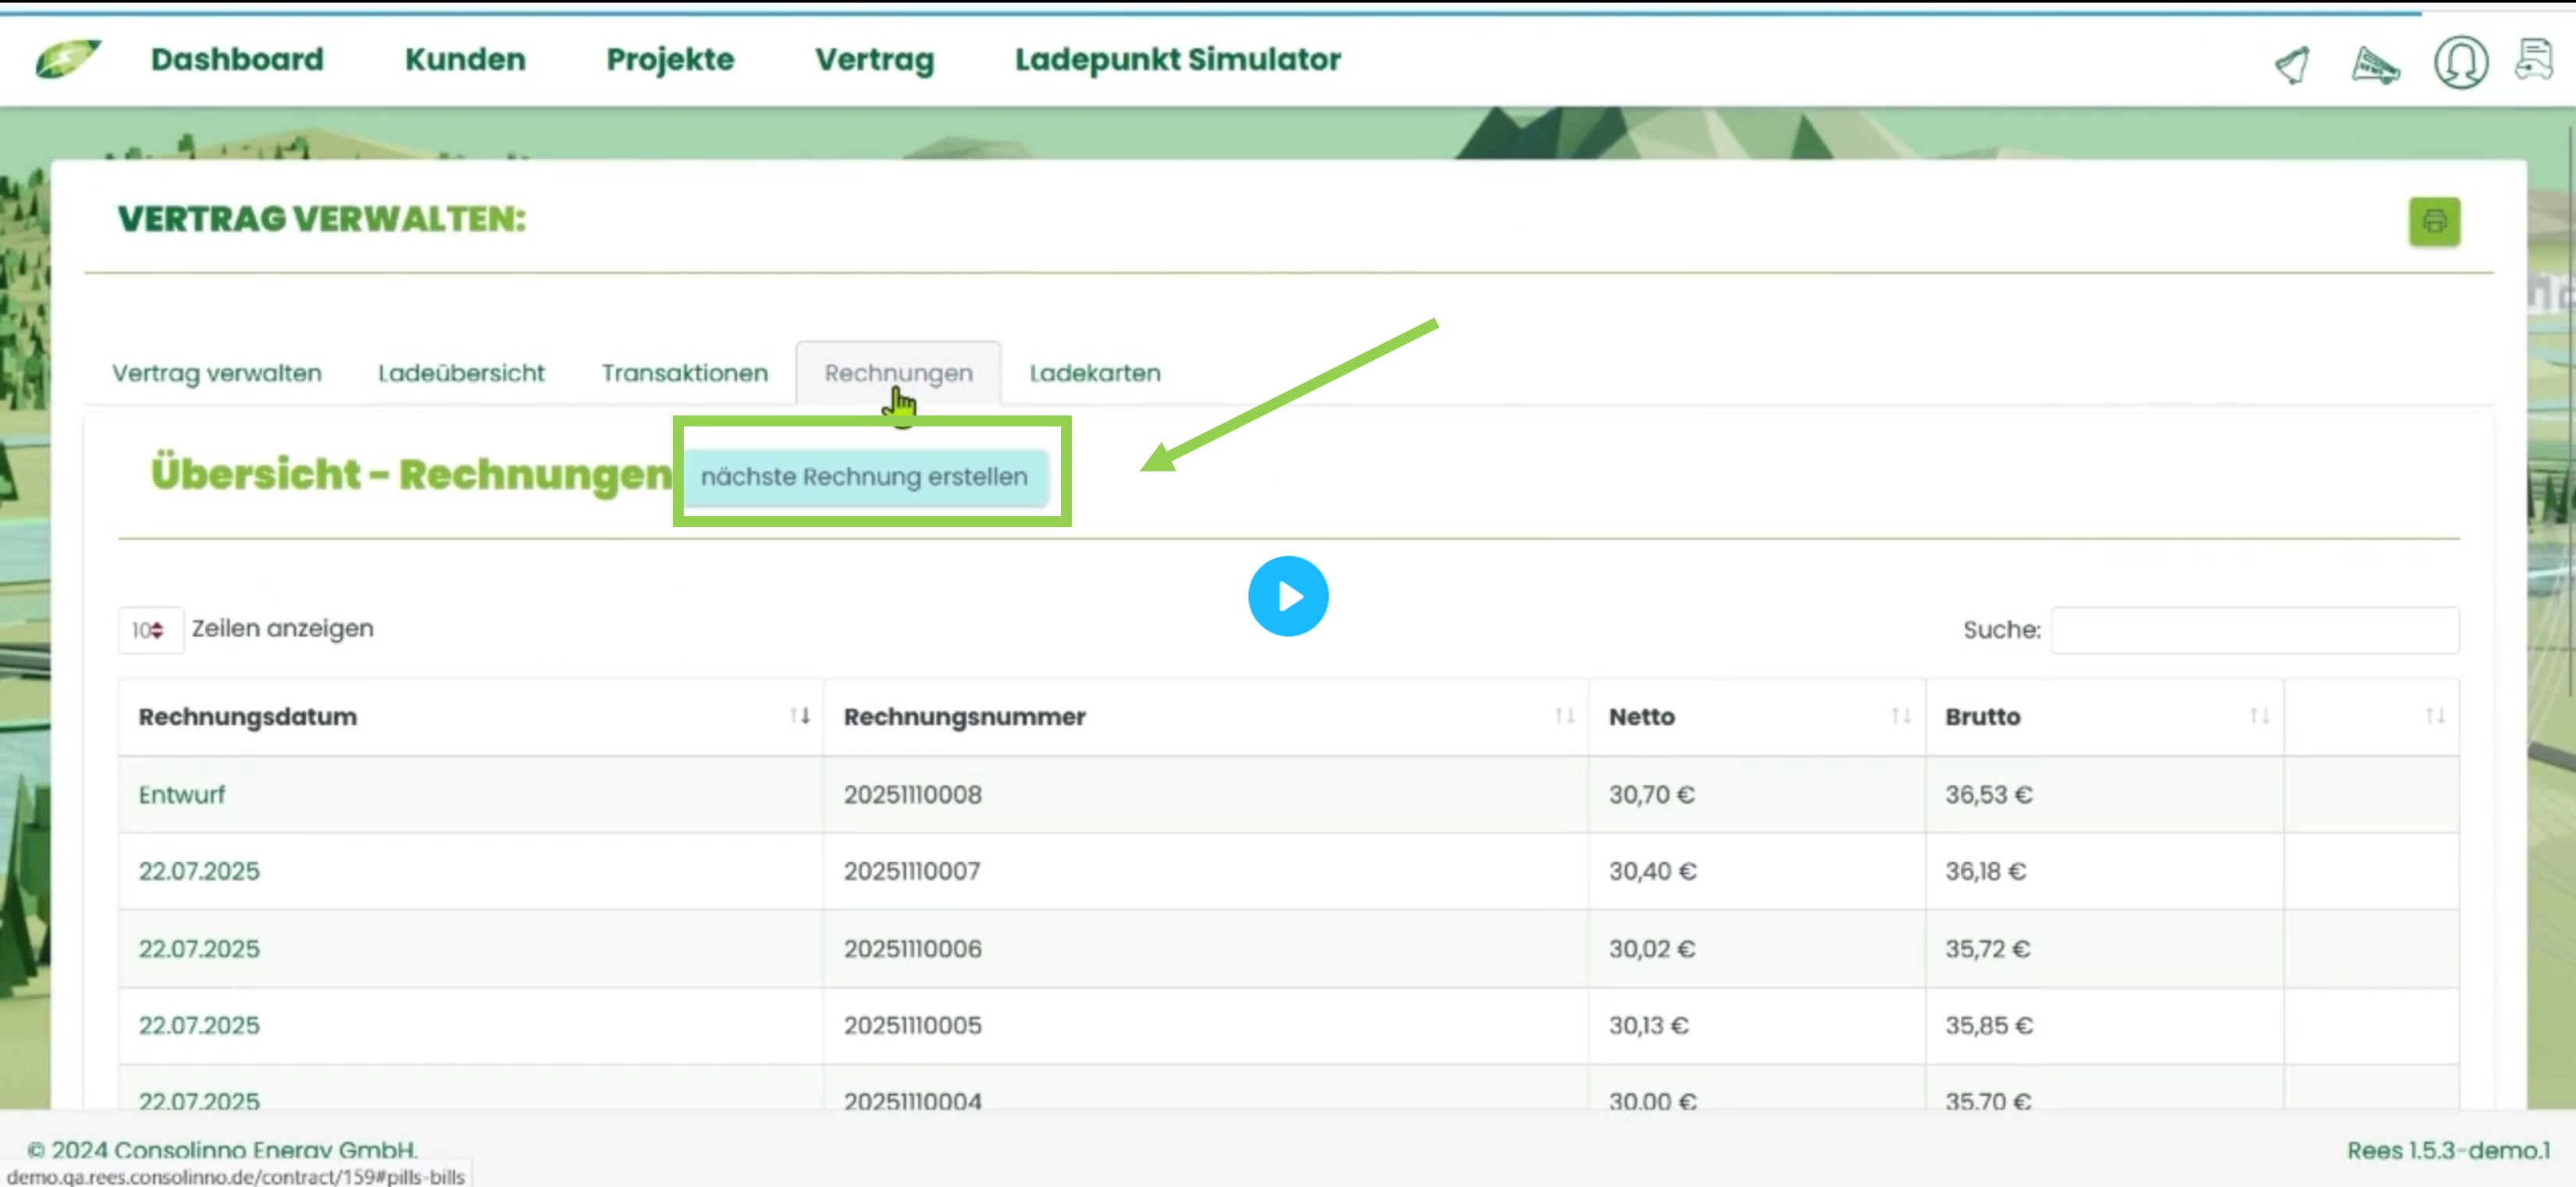Open 22.07.2025 link for invoice 20251110007
The height and width of the screenshot is (1187, 2576).
pos(199,871)
